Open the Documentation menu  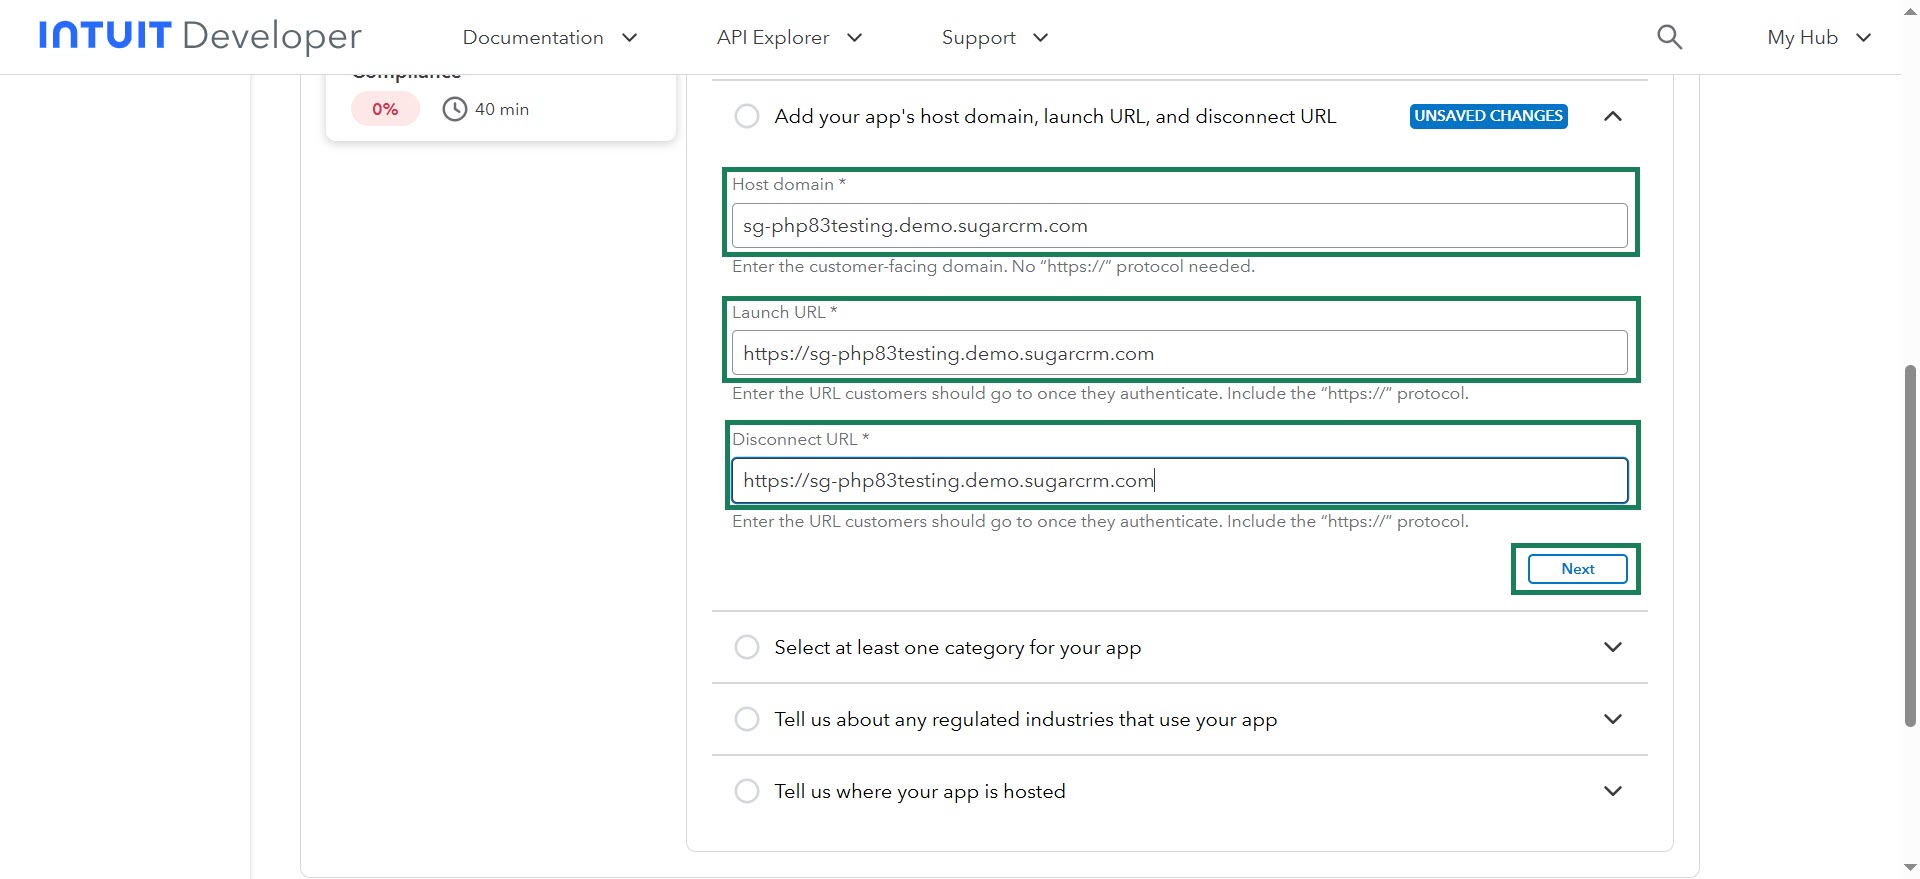pyautogui.click(x=549, y=37)
